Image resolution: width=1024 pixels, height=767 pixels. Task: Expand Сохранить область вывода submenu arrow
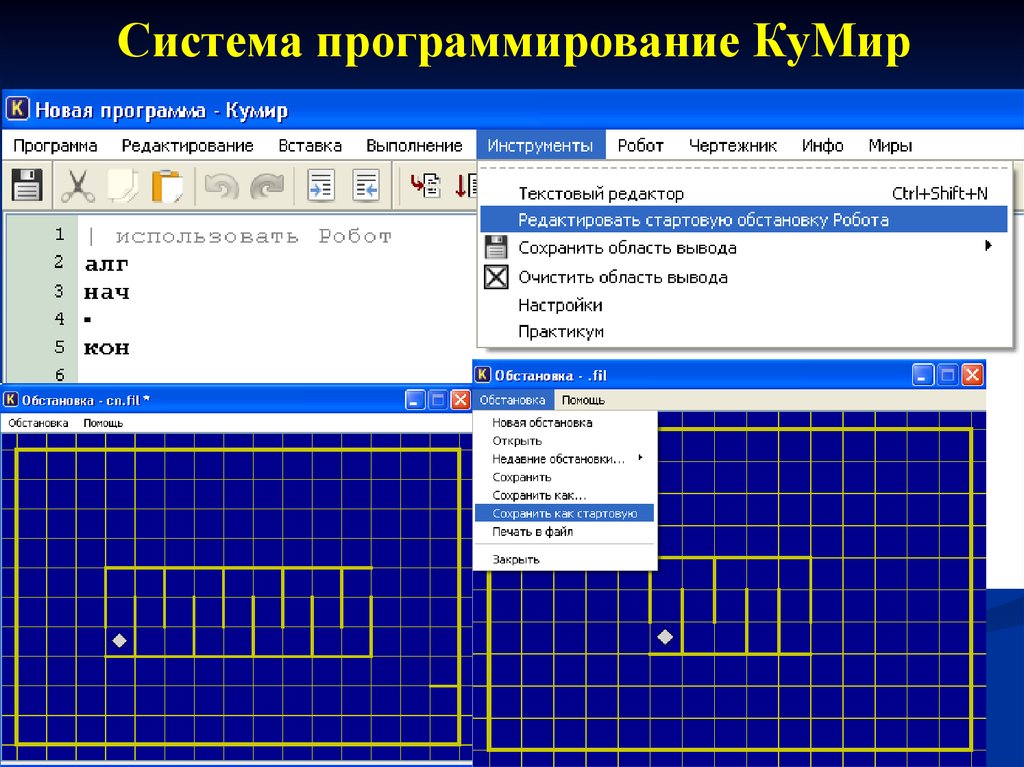click(x=988, y=246)
